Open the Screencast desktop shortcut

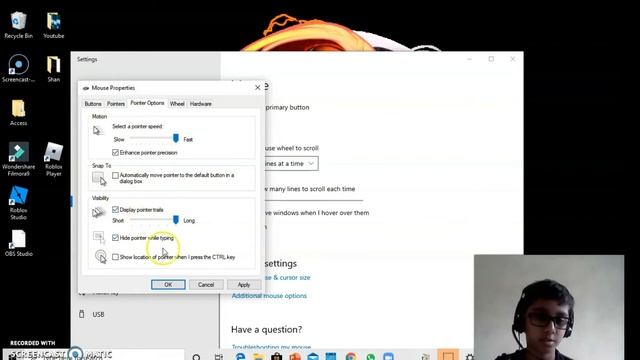[x=18, y=68]
